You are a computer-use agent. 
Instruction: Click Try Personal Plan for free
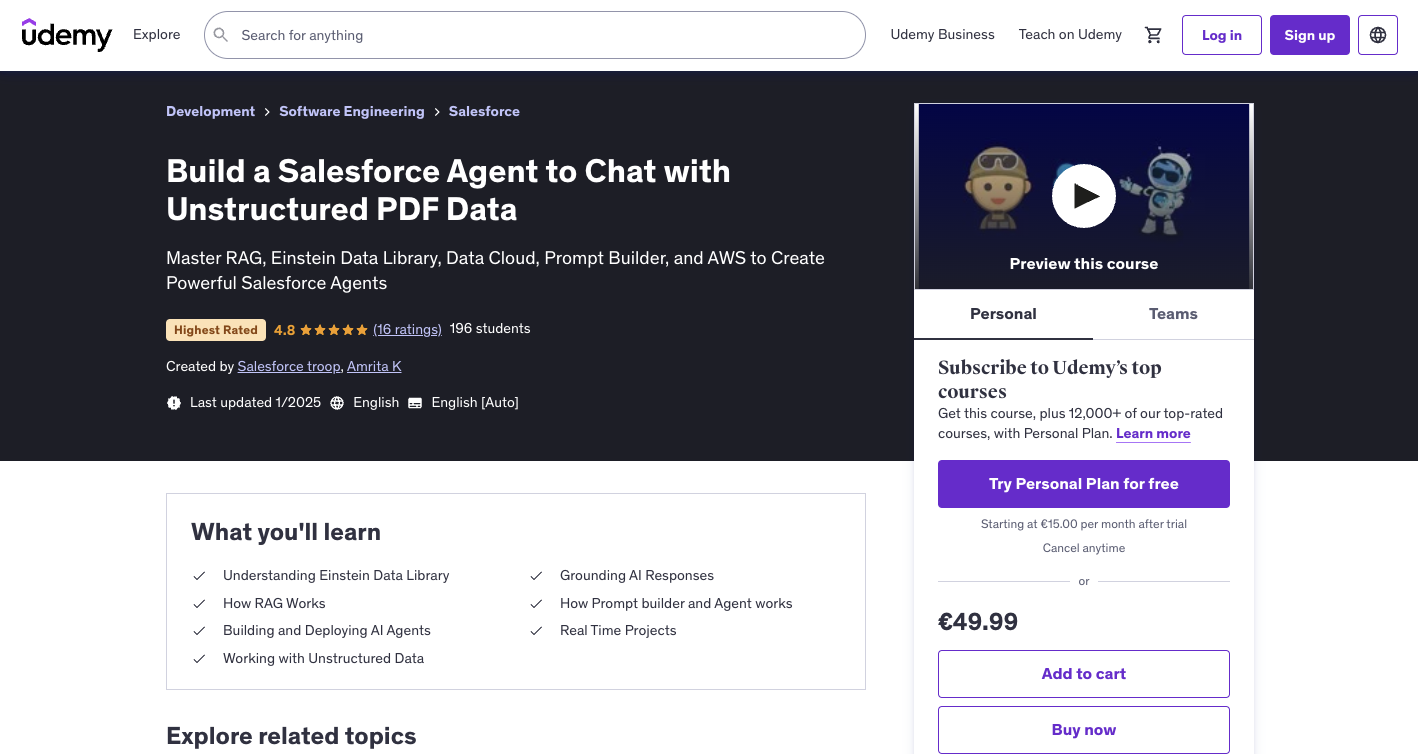pyautogui.click(x=1083, y=483)
